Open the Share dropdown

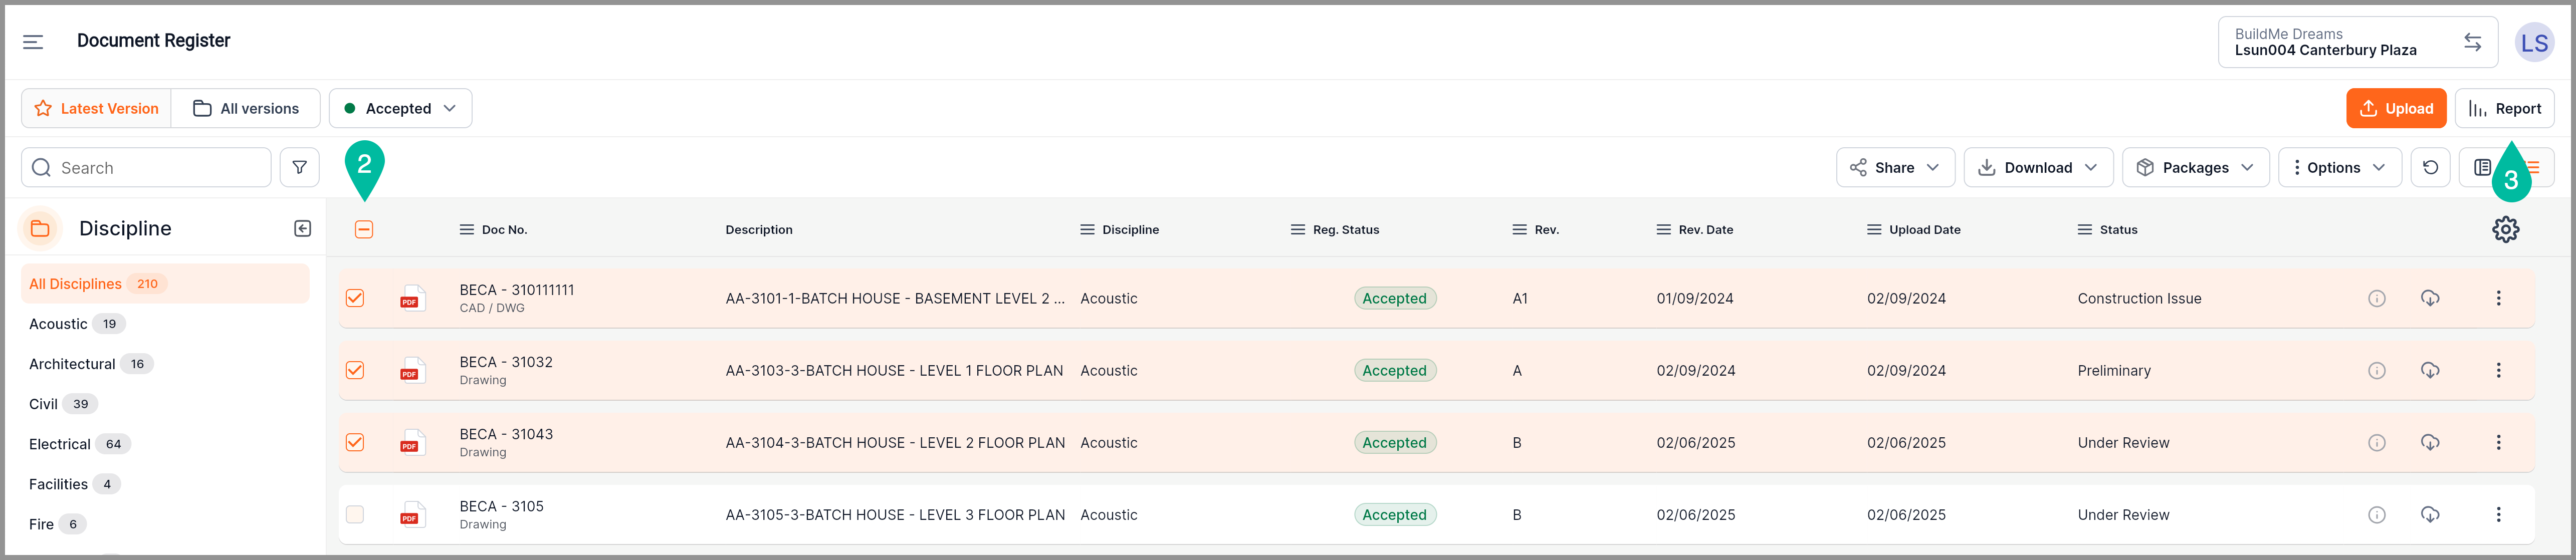point(1894,167)
